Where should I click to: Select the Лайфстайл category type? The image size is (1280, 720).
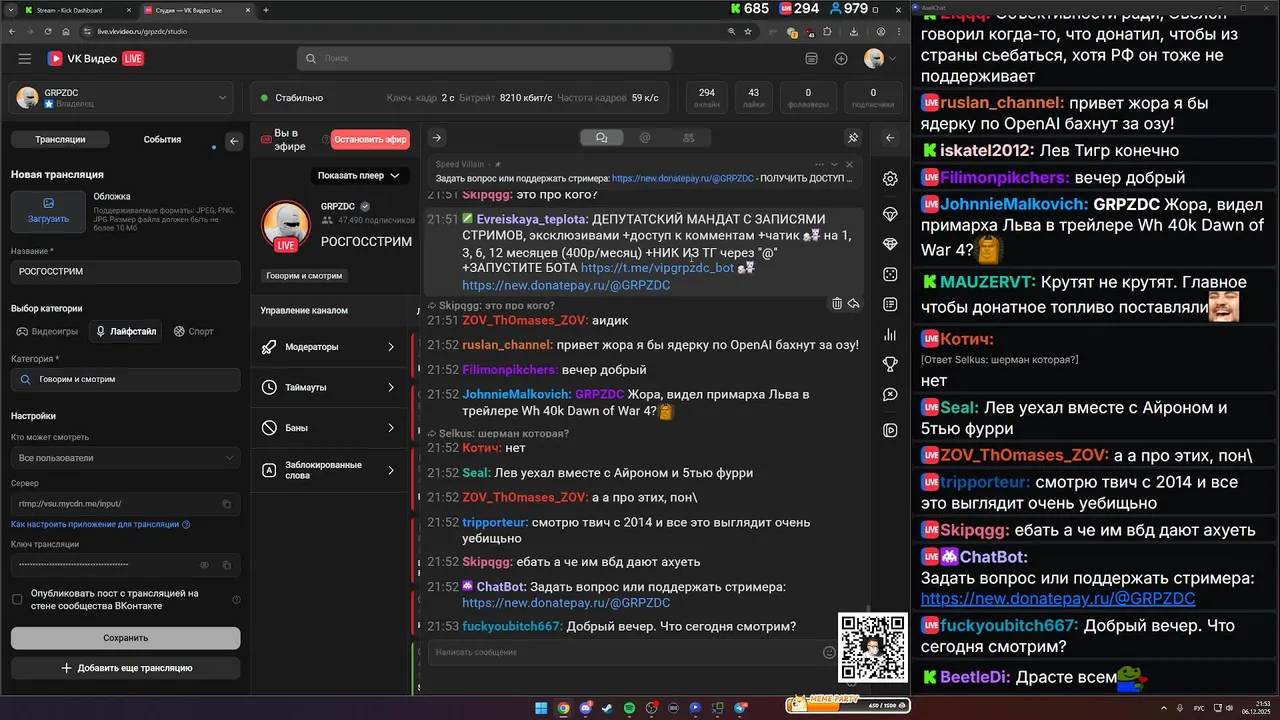[126, 331]
